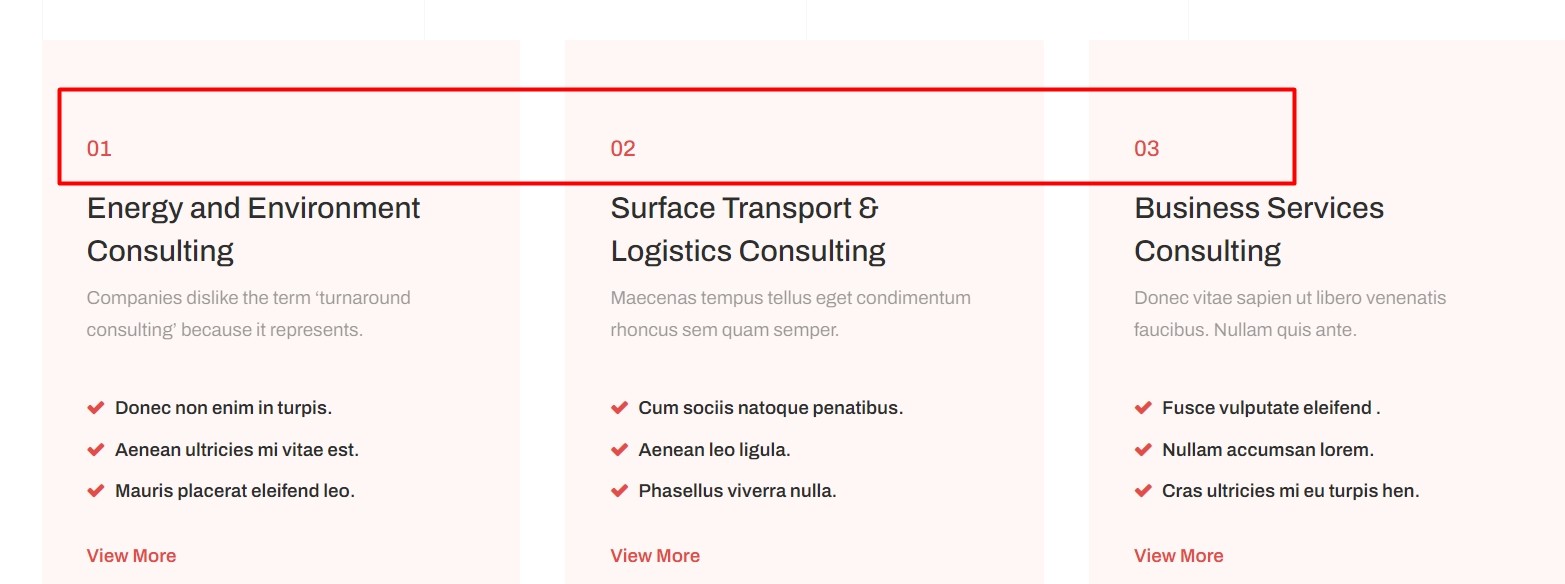
Task: Click the "Maecenas tempus tellus" description paragraph
Action: coord(790,314)
